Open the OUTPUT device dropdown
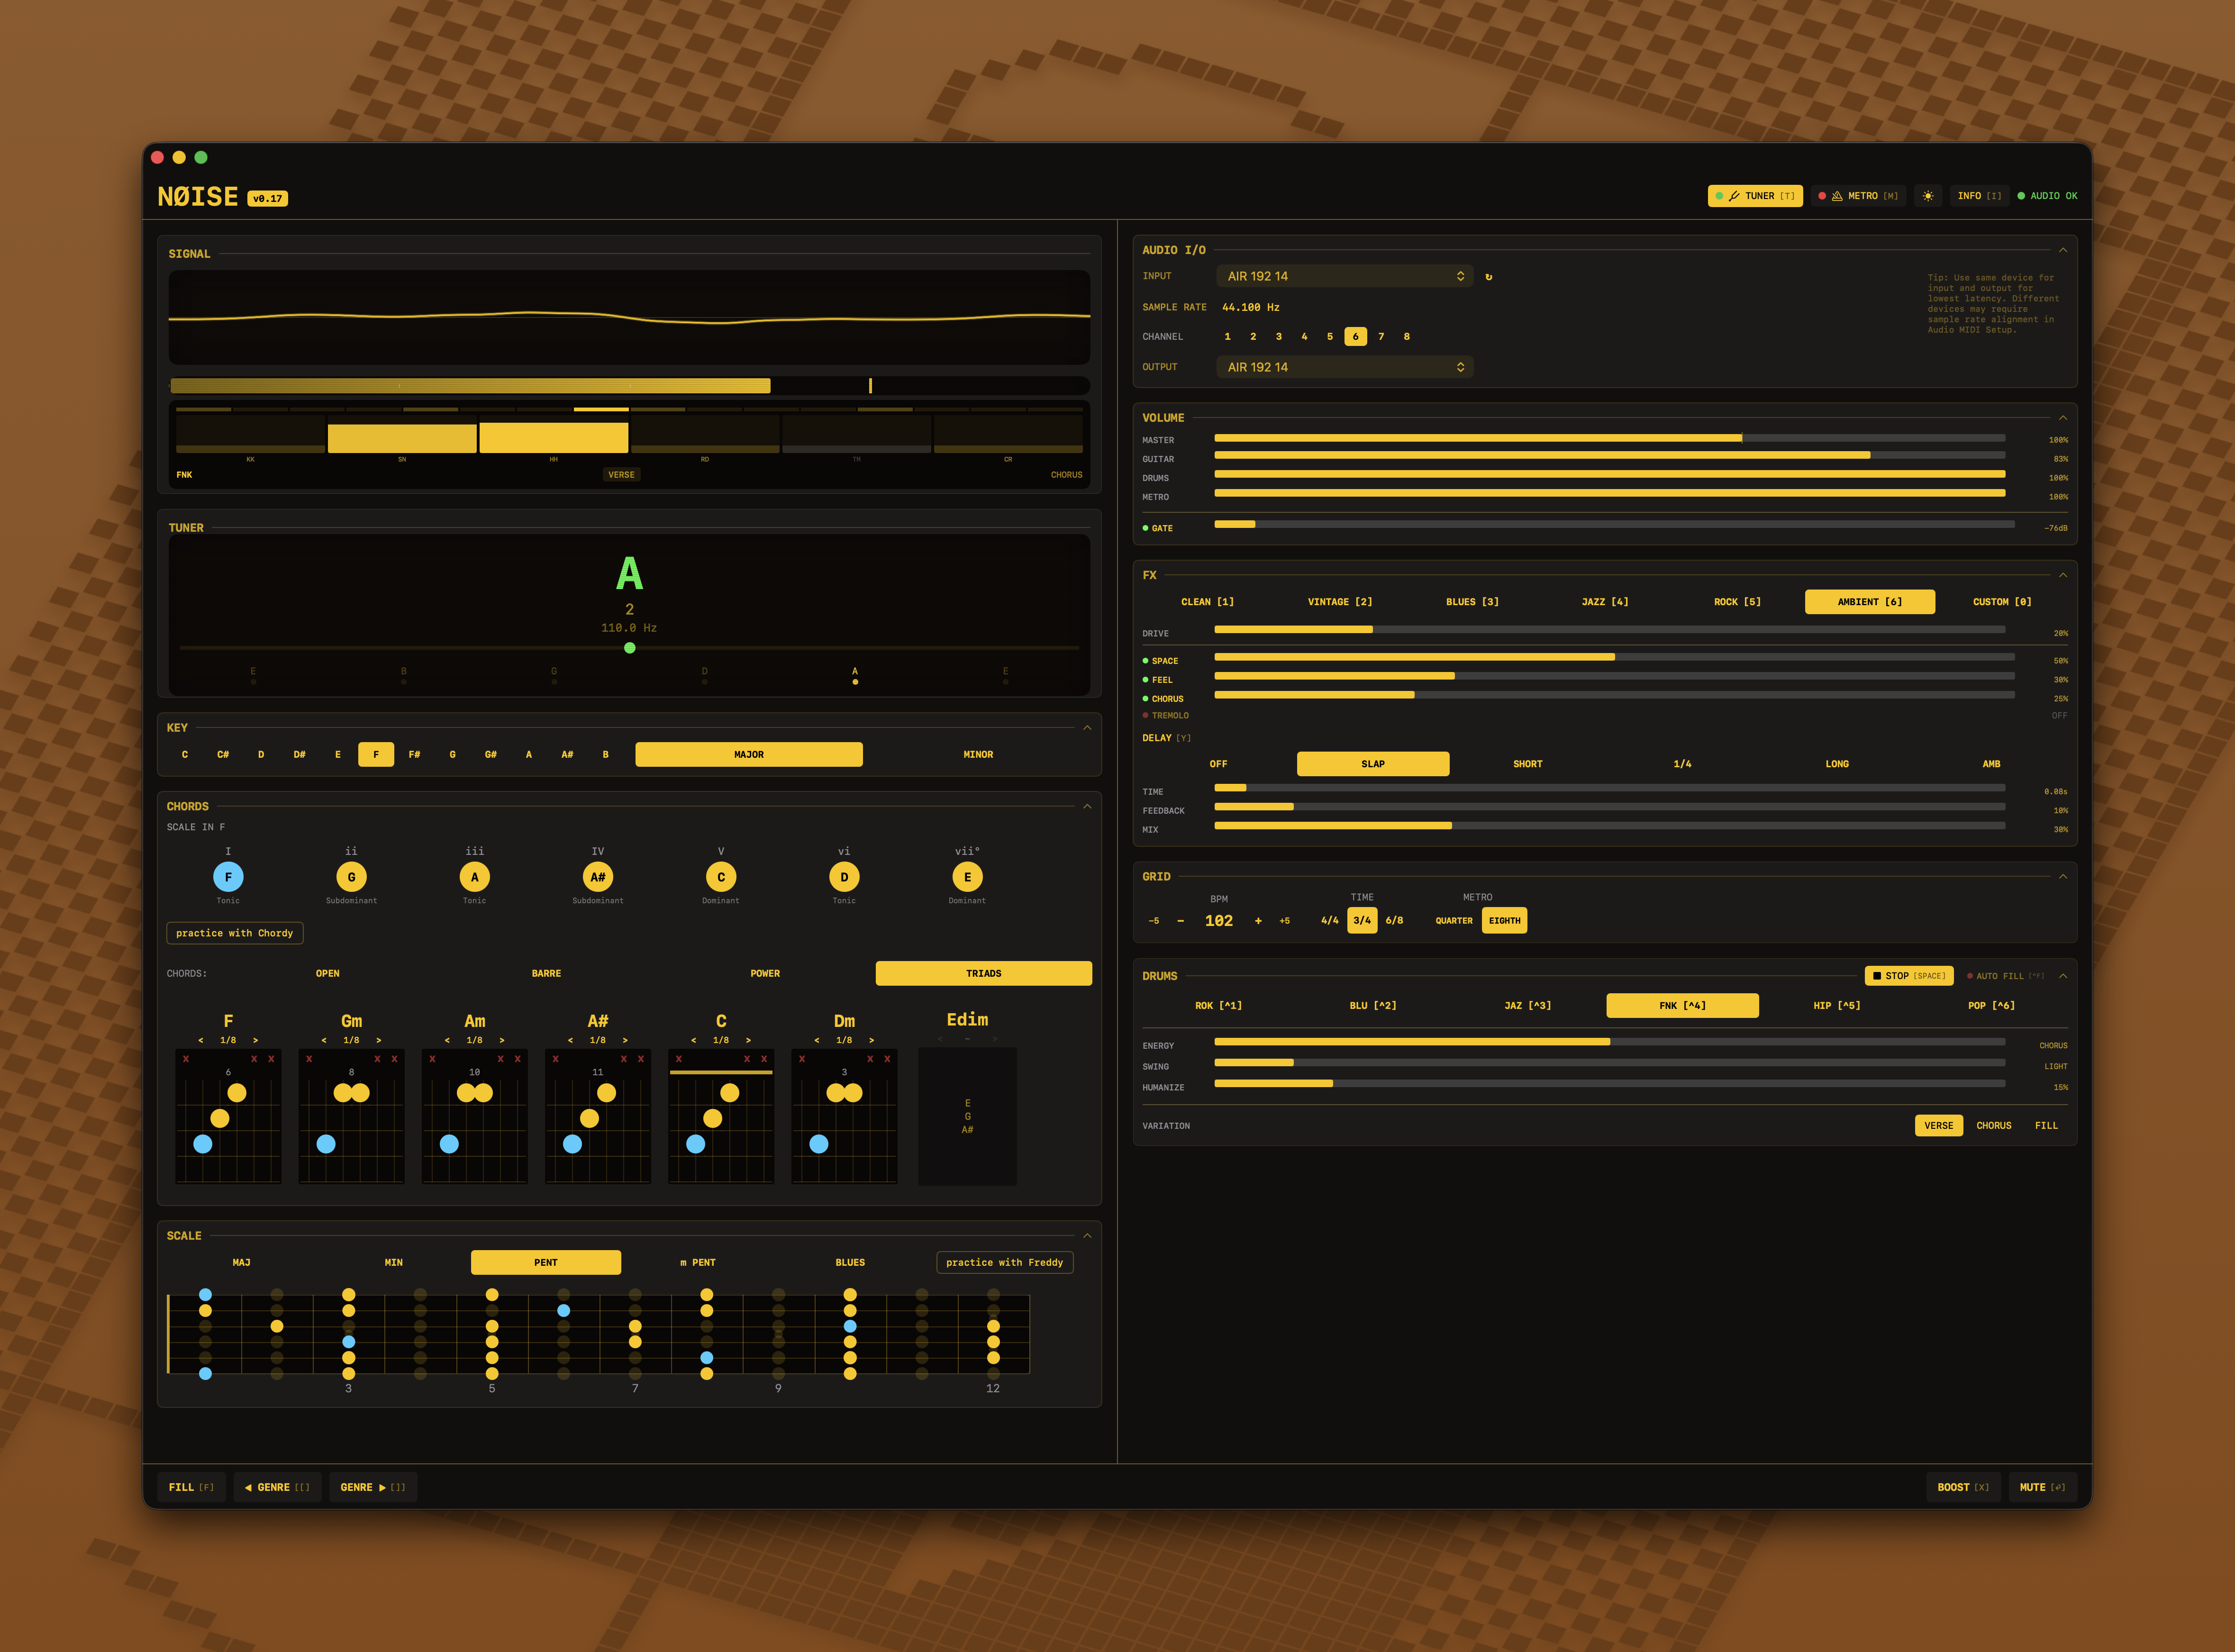This screenshot has width=2235, height=1652. [1344, 366]
